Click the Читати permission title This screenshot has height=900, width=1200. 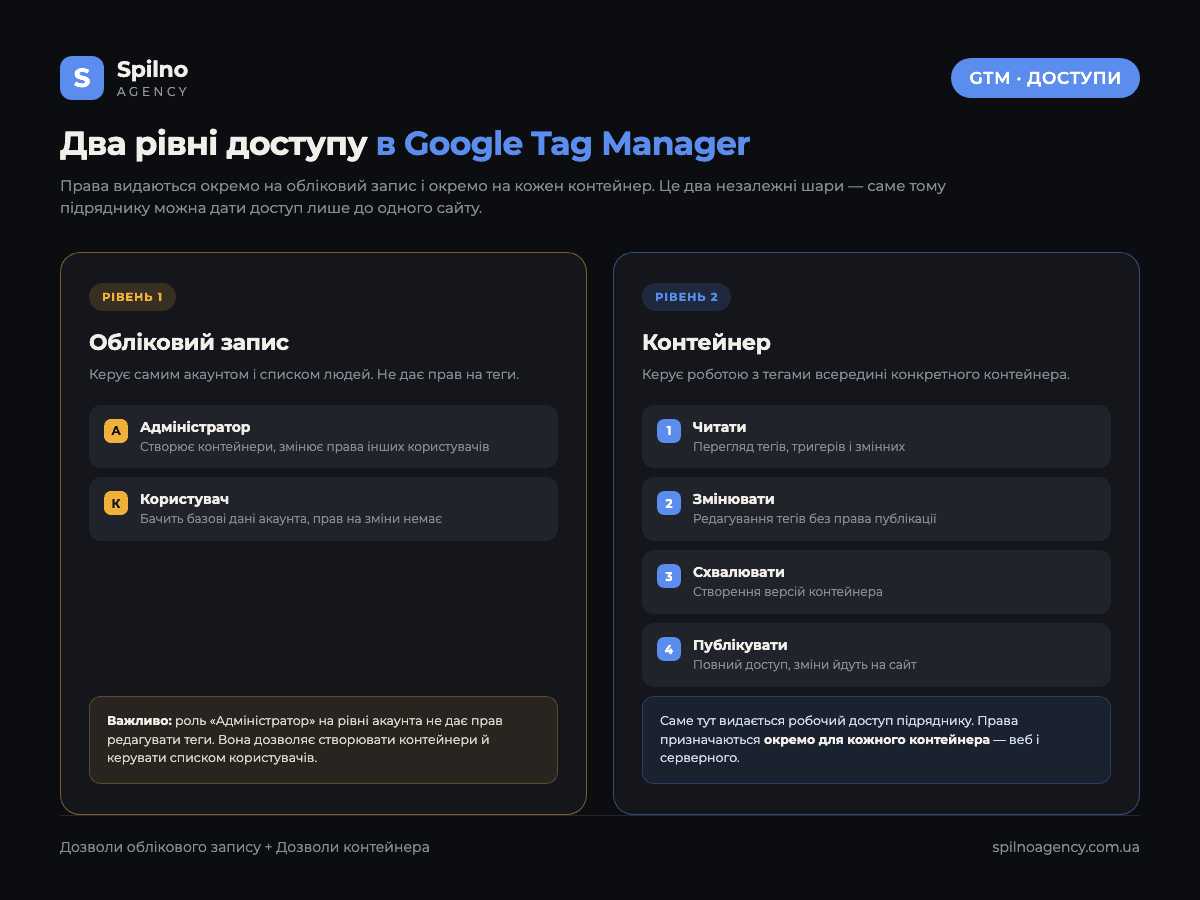719,427
